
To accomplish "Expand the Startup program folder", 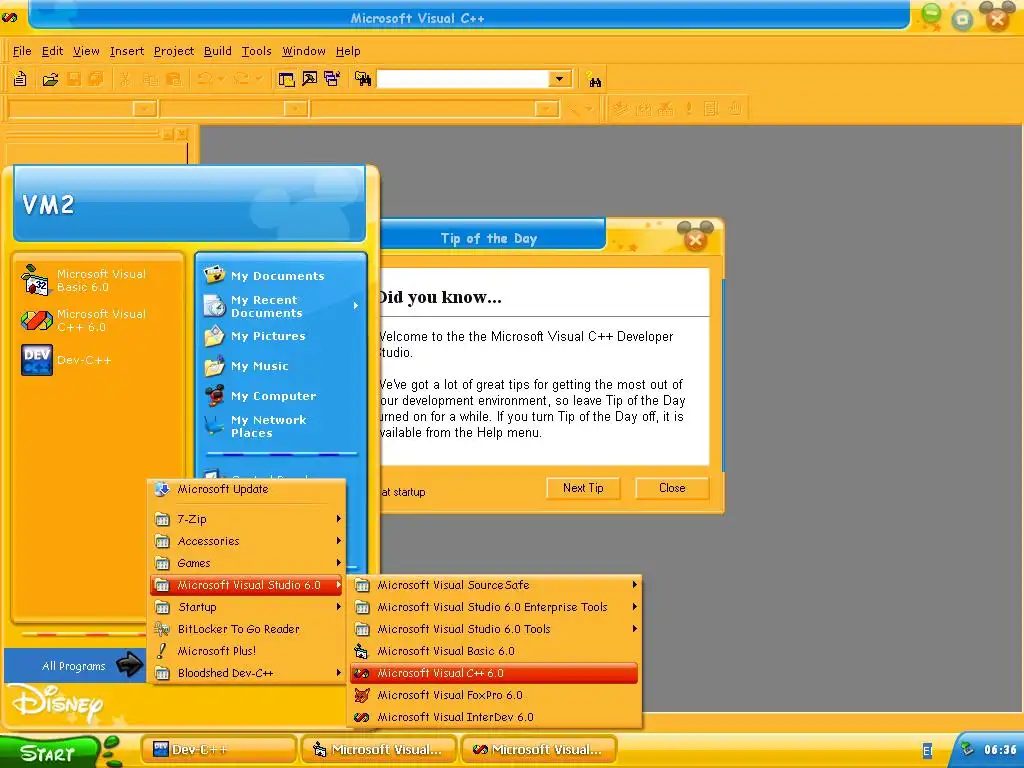I will [x=248, y=607].
